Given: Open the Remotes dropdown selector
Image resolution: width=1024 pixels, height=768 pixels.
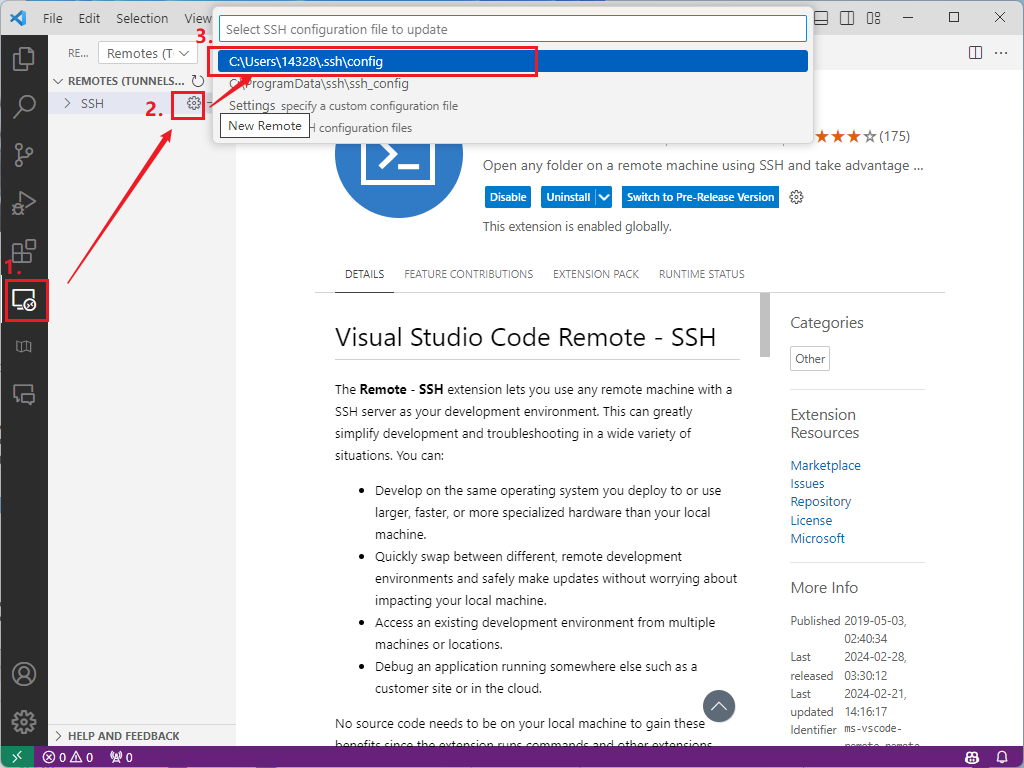Looking at the screenshot, I should pyautogui.click(x=148, y=53).
